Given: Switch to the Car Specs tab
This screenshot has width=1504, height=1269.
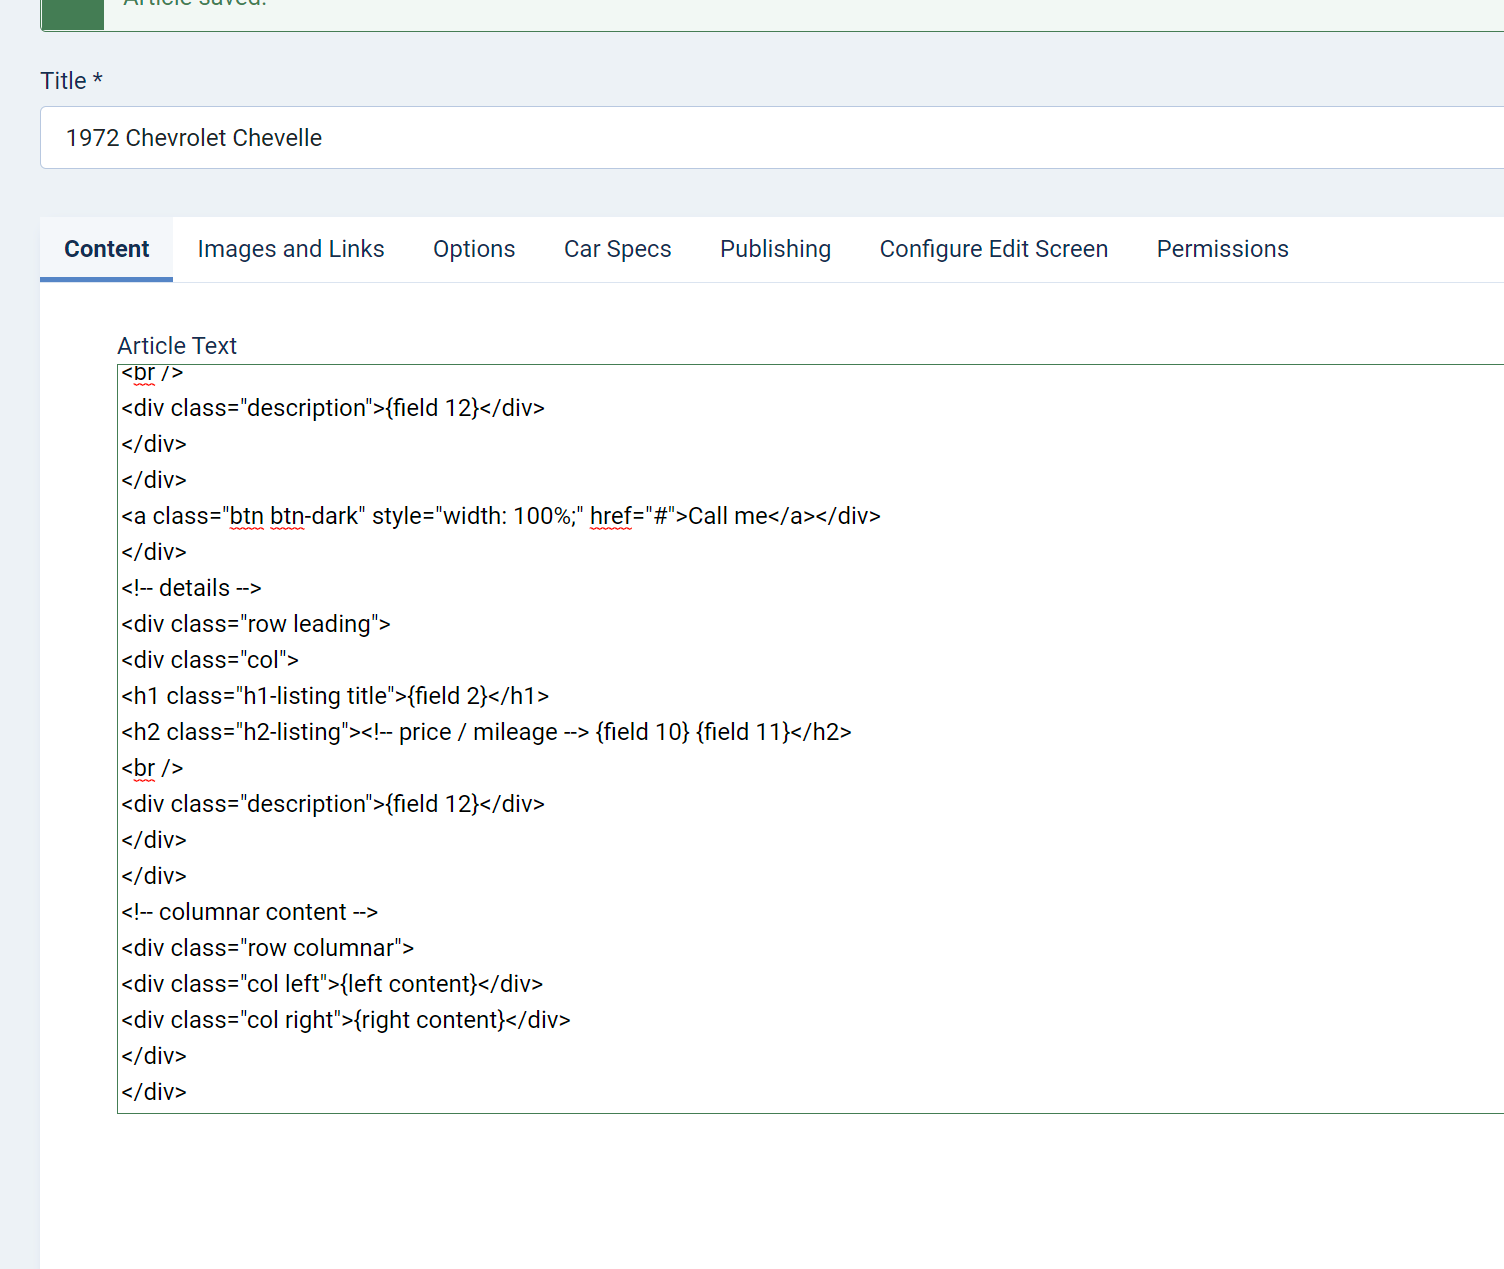Looking at the screenshot, I should tap(617, 249).
